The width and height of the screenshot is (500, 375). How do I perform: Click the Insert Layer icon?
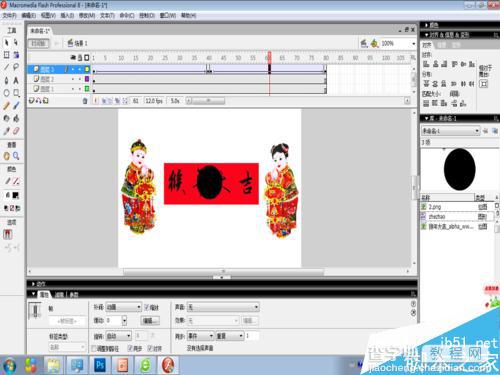click(31, 100)
